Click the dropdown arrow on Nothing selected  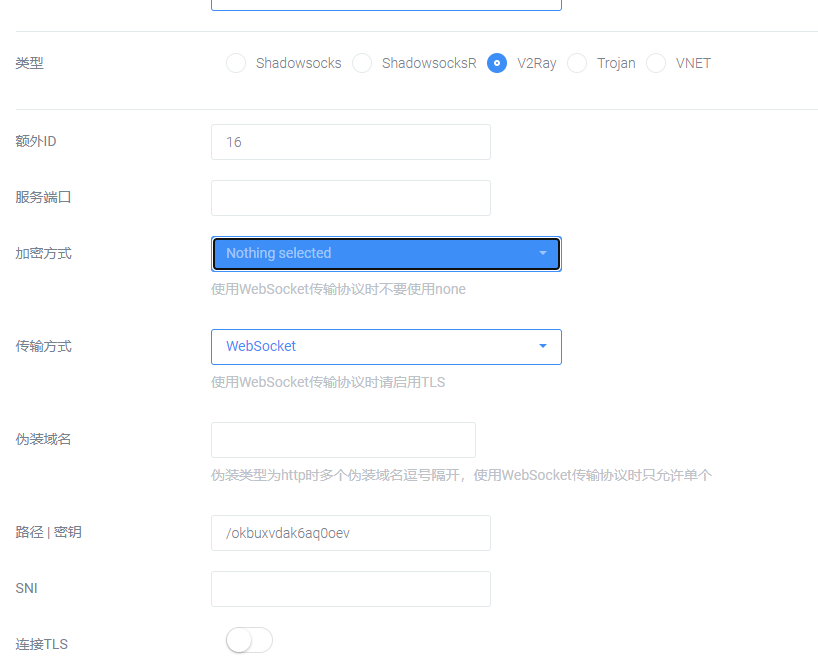click(x=543, y=253)
